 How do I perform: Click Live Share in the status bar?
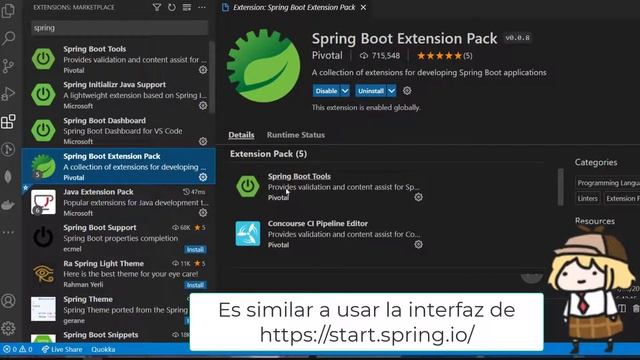coord(62,349)
